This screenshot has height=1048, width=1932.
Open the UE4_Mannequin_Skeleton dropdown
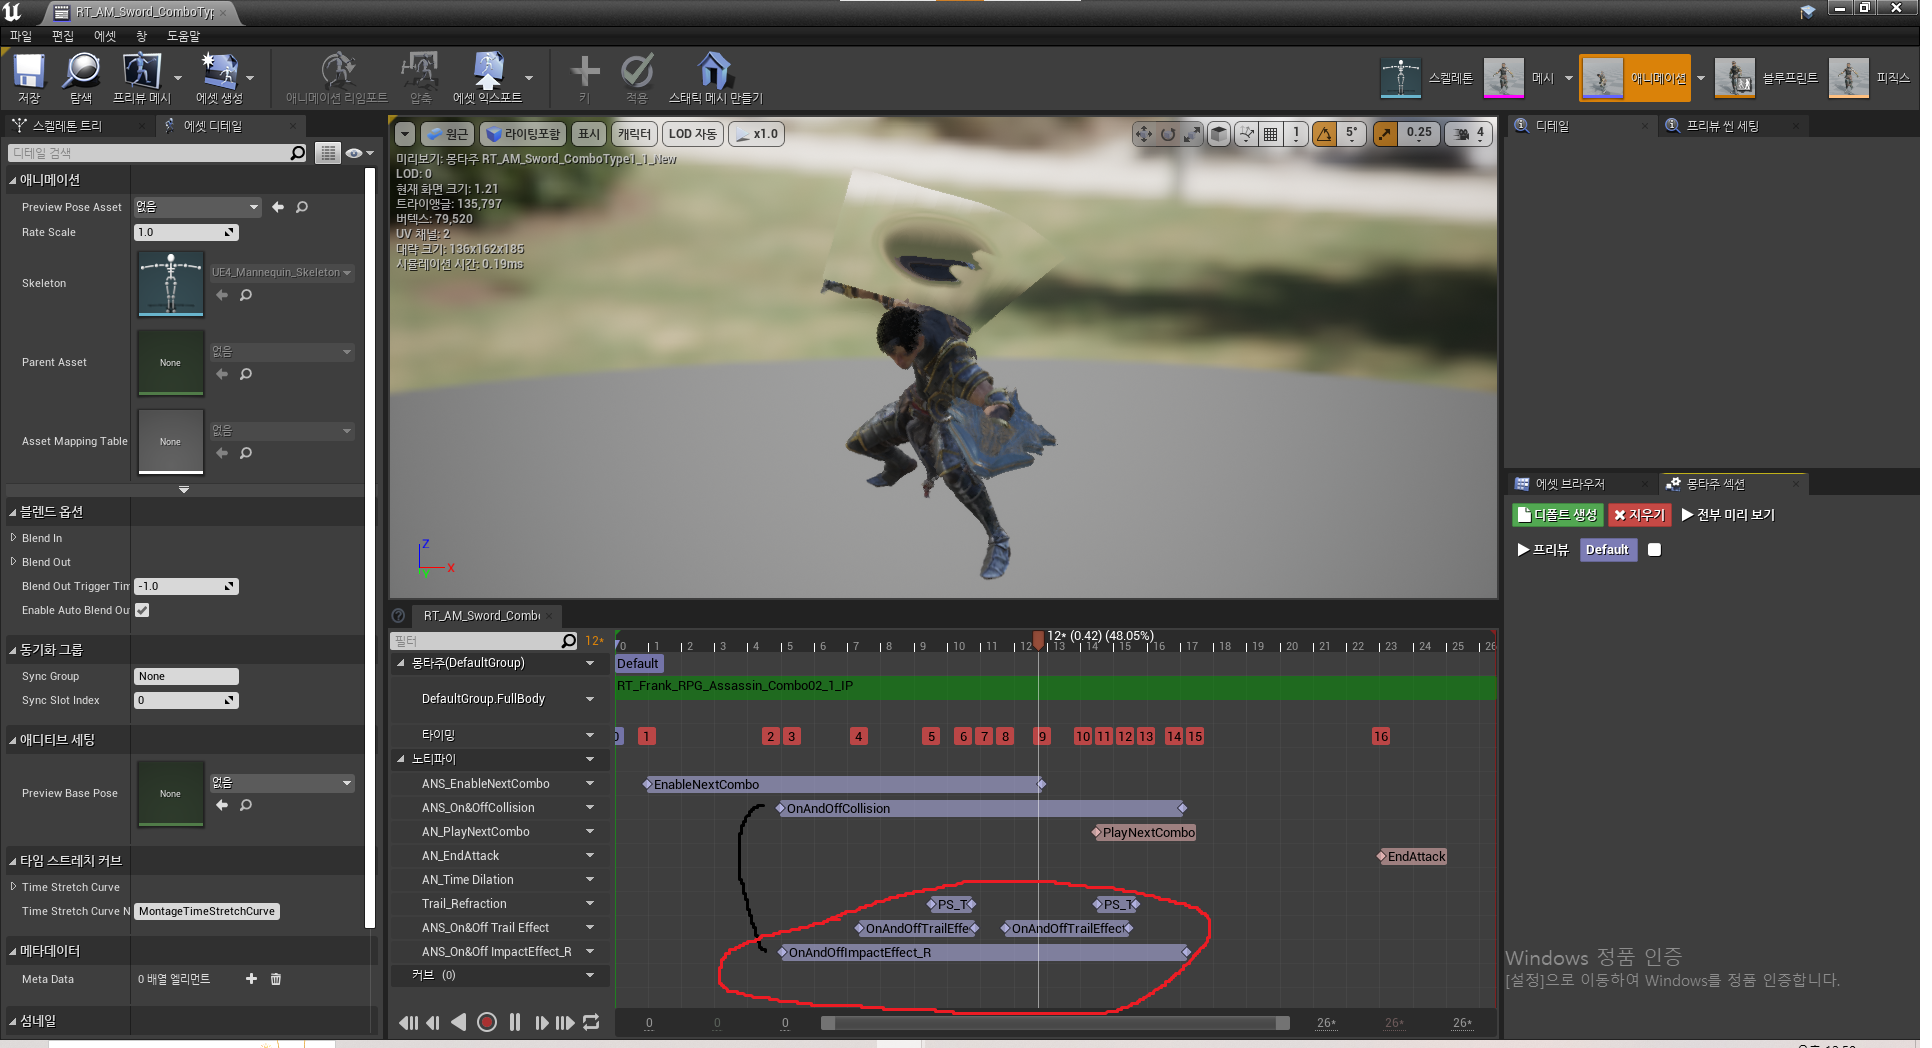pyautogui.click(x=281, y=272)
